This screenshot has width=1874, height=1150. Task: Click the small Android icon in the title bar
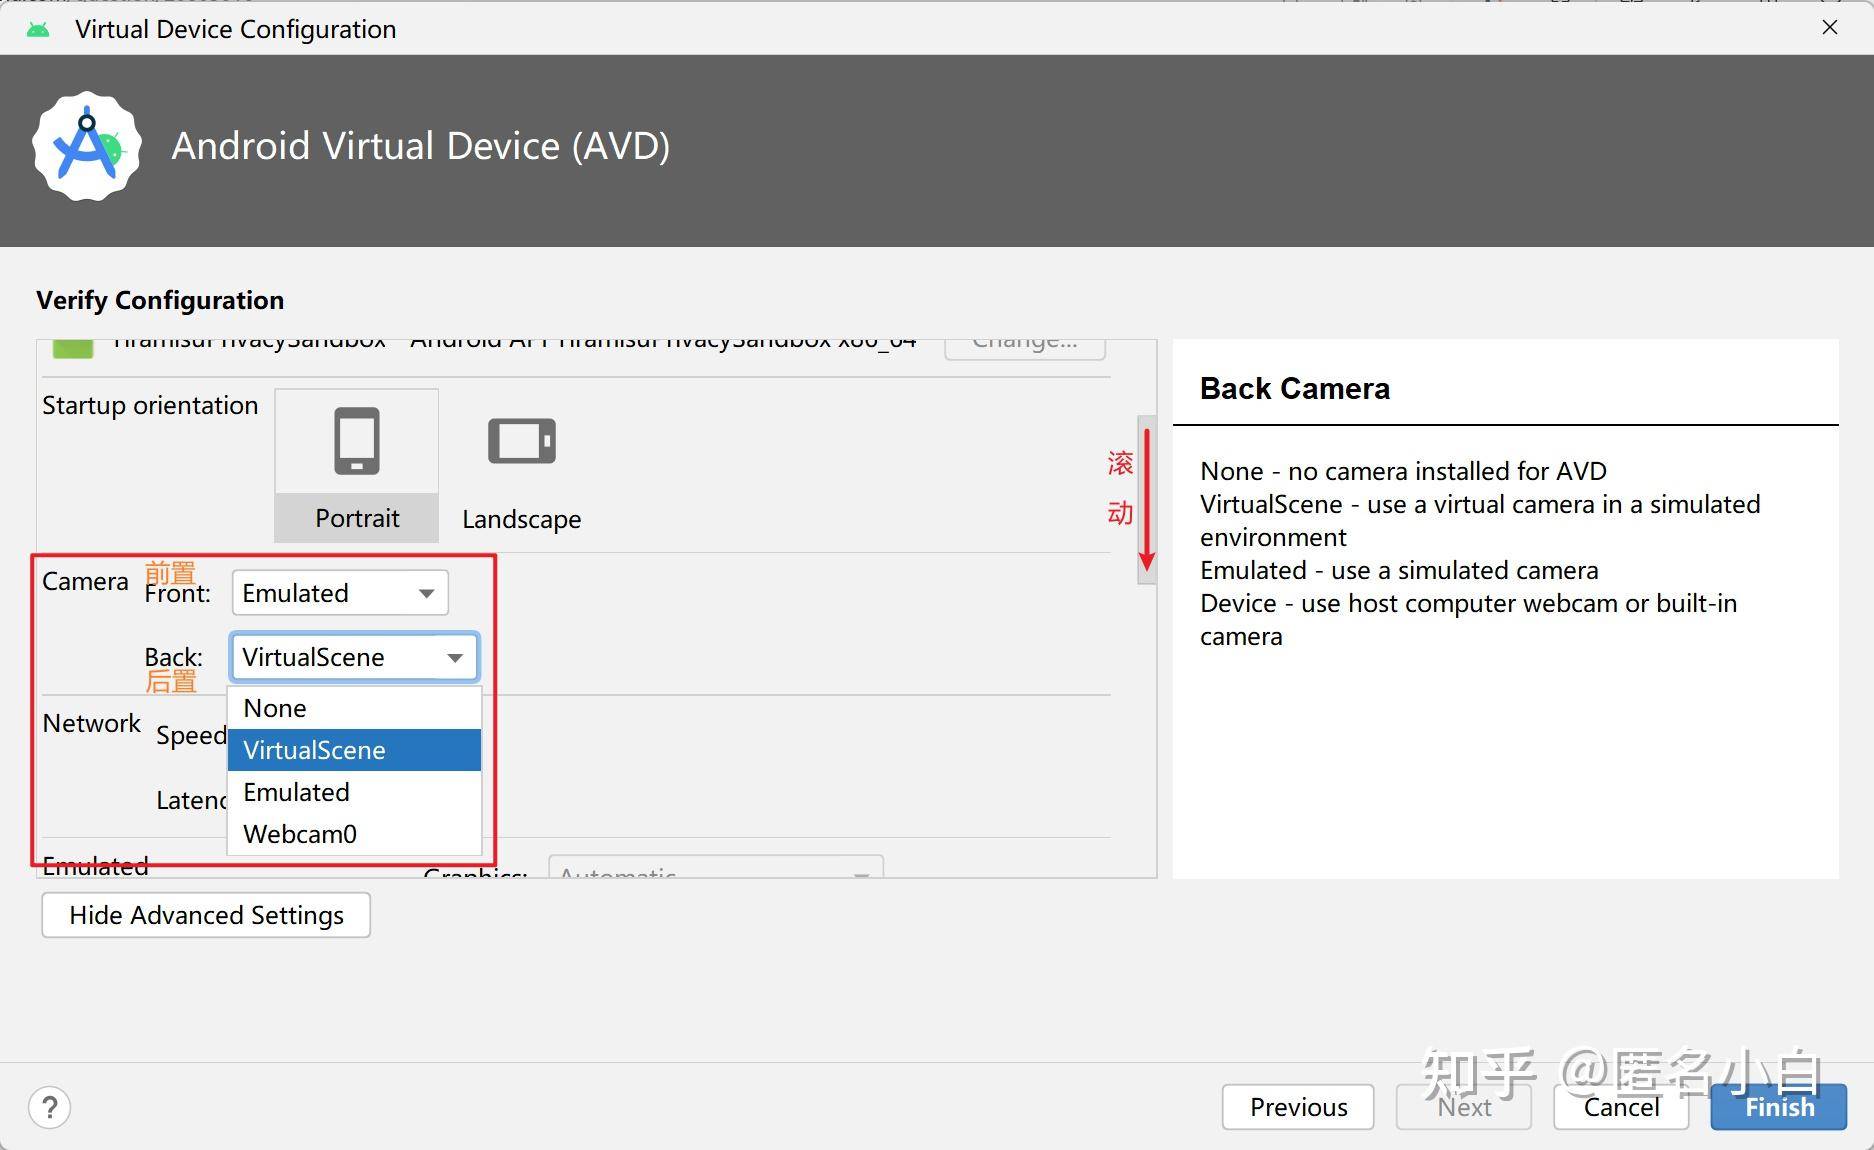click(38, 29)
